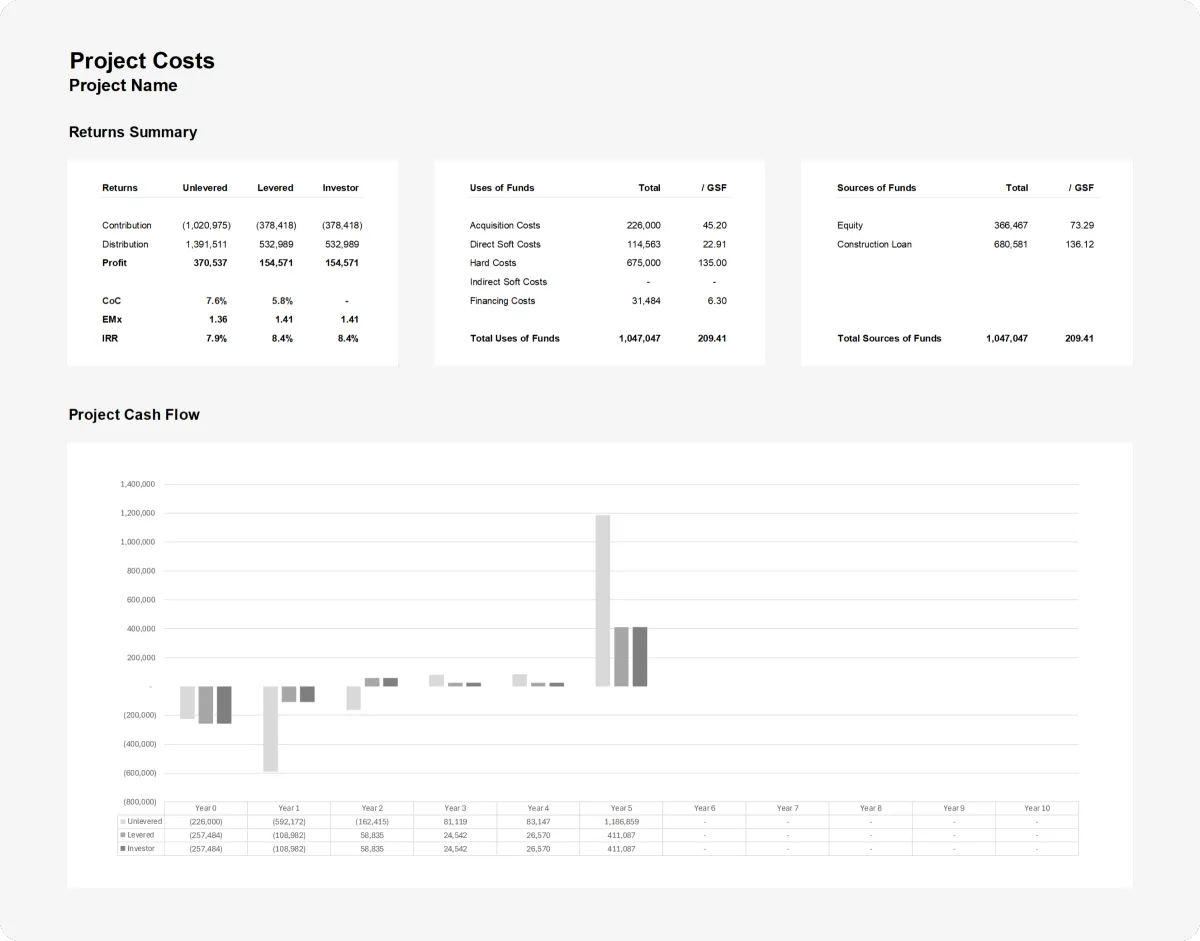Click the "Investor" header in the Returns table
The width and height of the screenshot is (1200, 941).
340,188
